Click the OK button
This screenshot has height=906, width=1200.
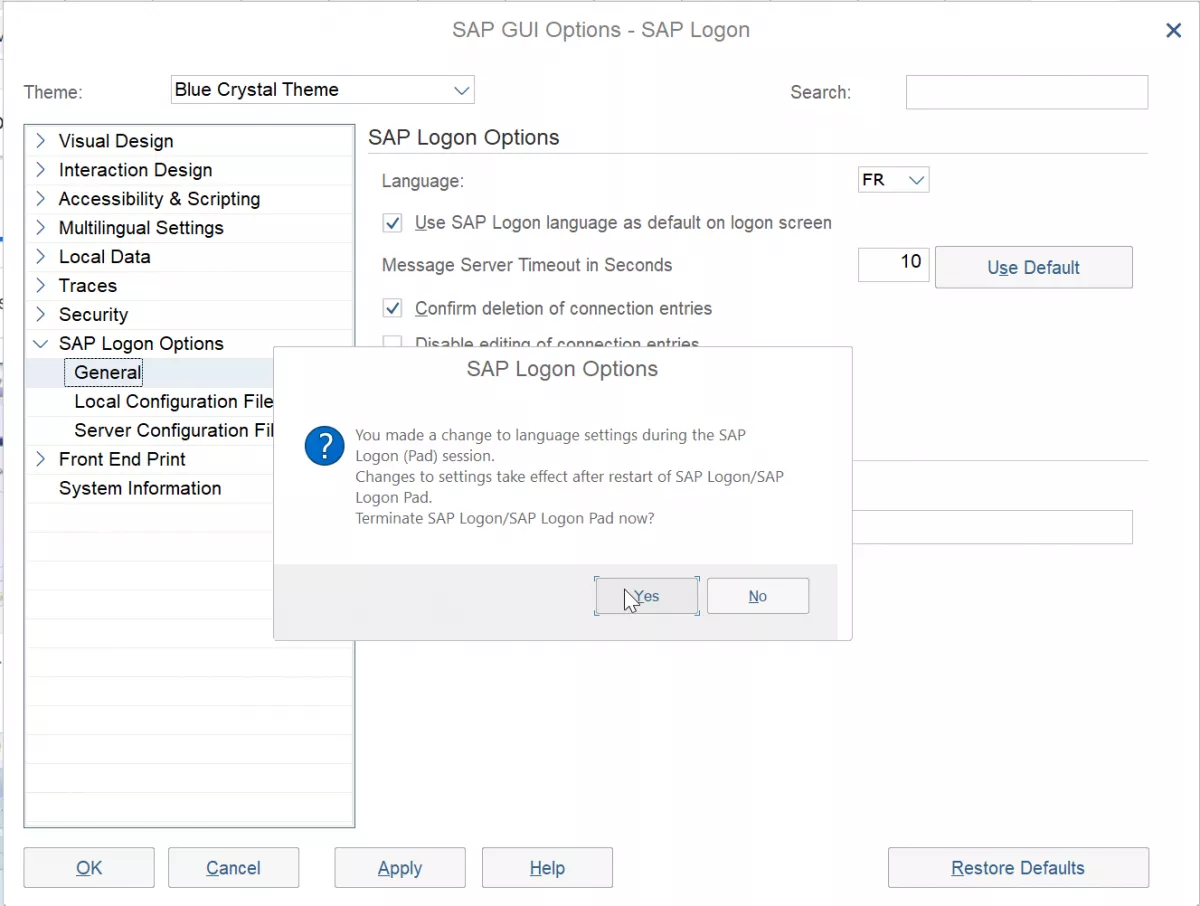point(89,868)
